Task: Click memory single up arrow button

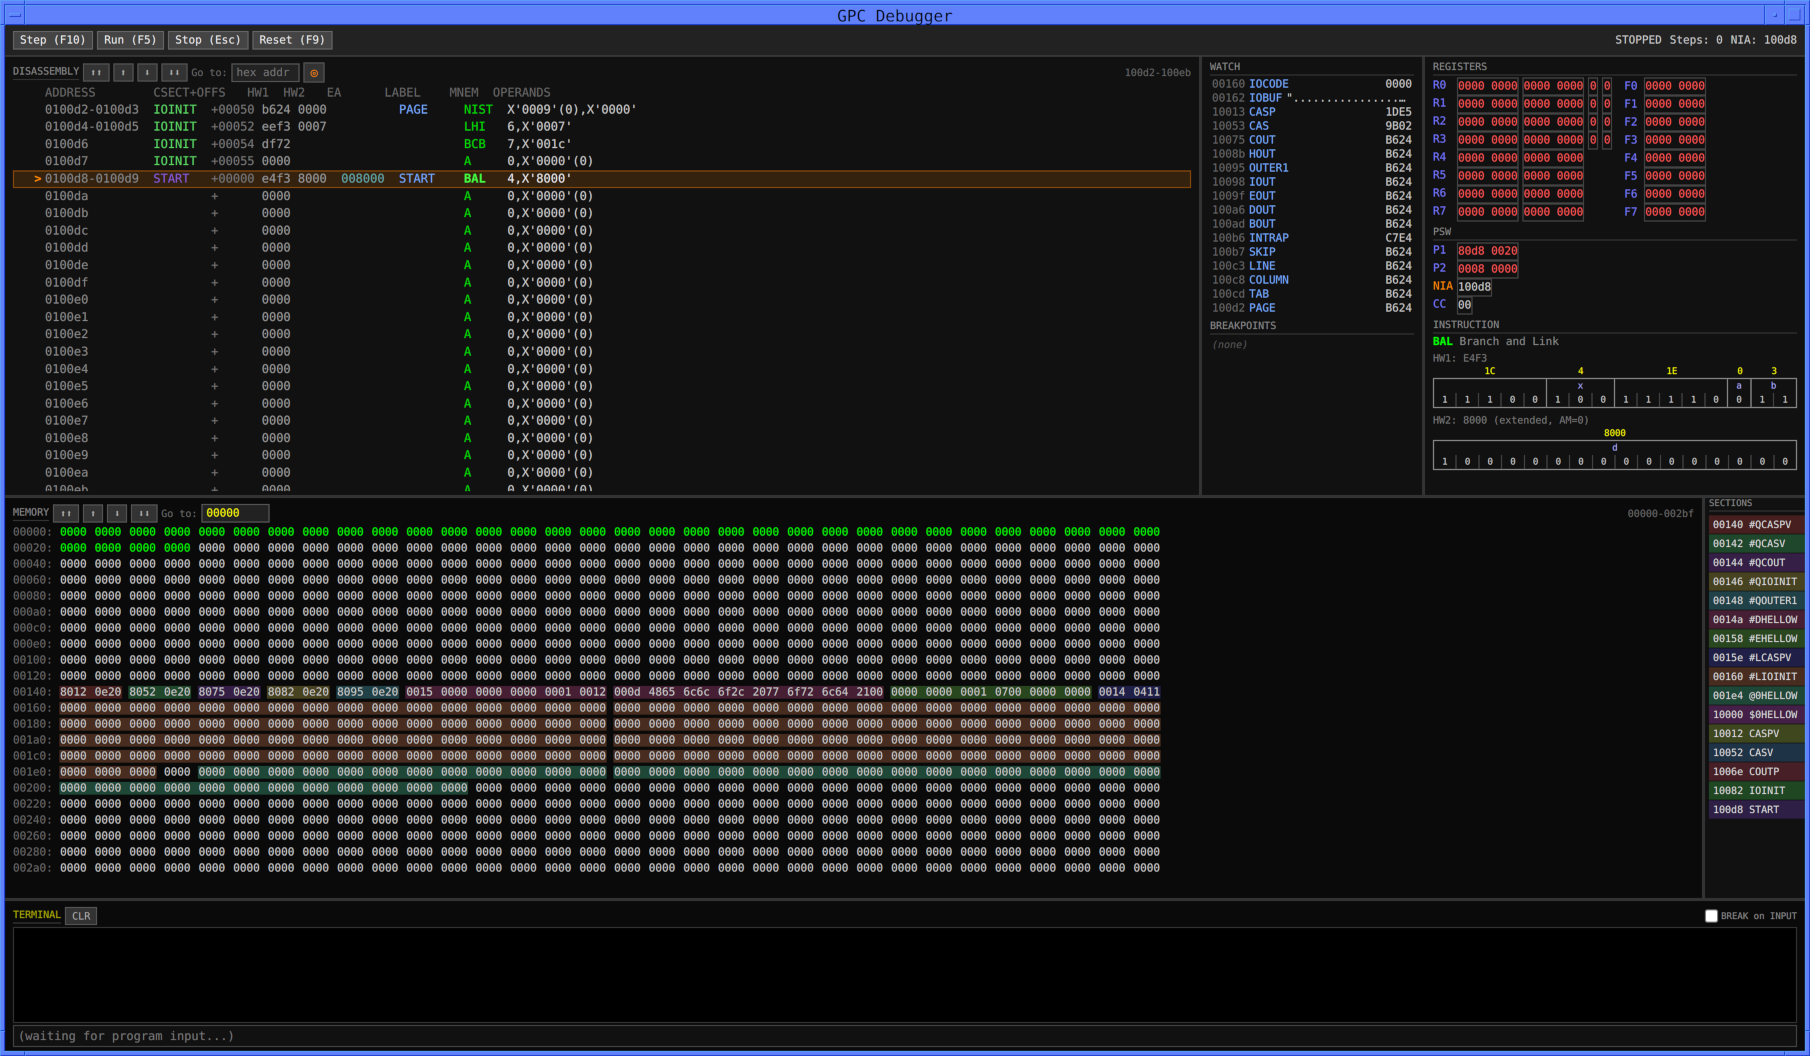Action: [93, 513]
